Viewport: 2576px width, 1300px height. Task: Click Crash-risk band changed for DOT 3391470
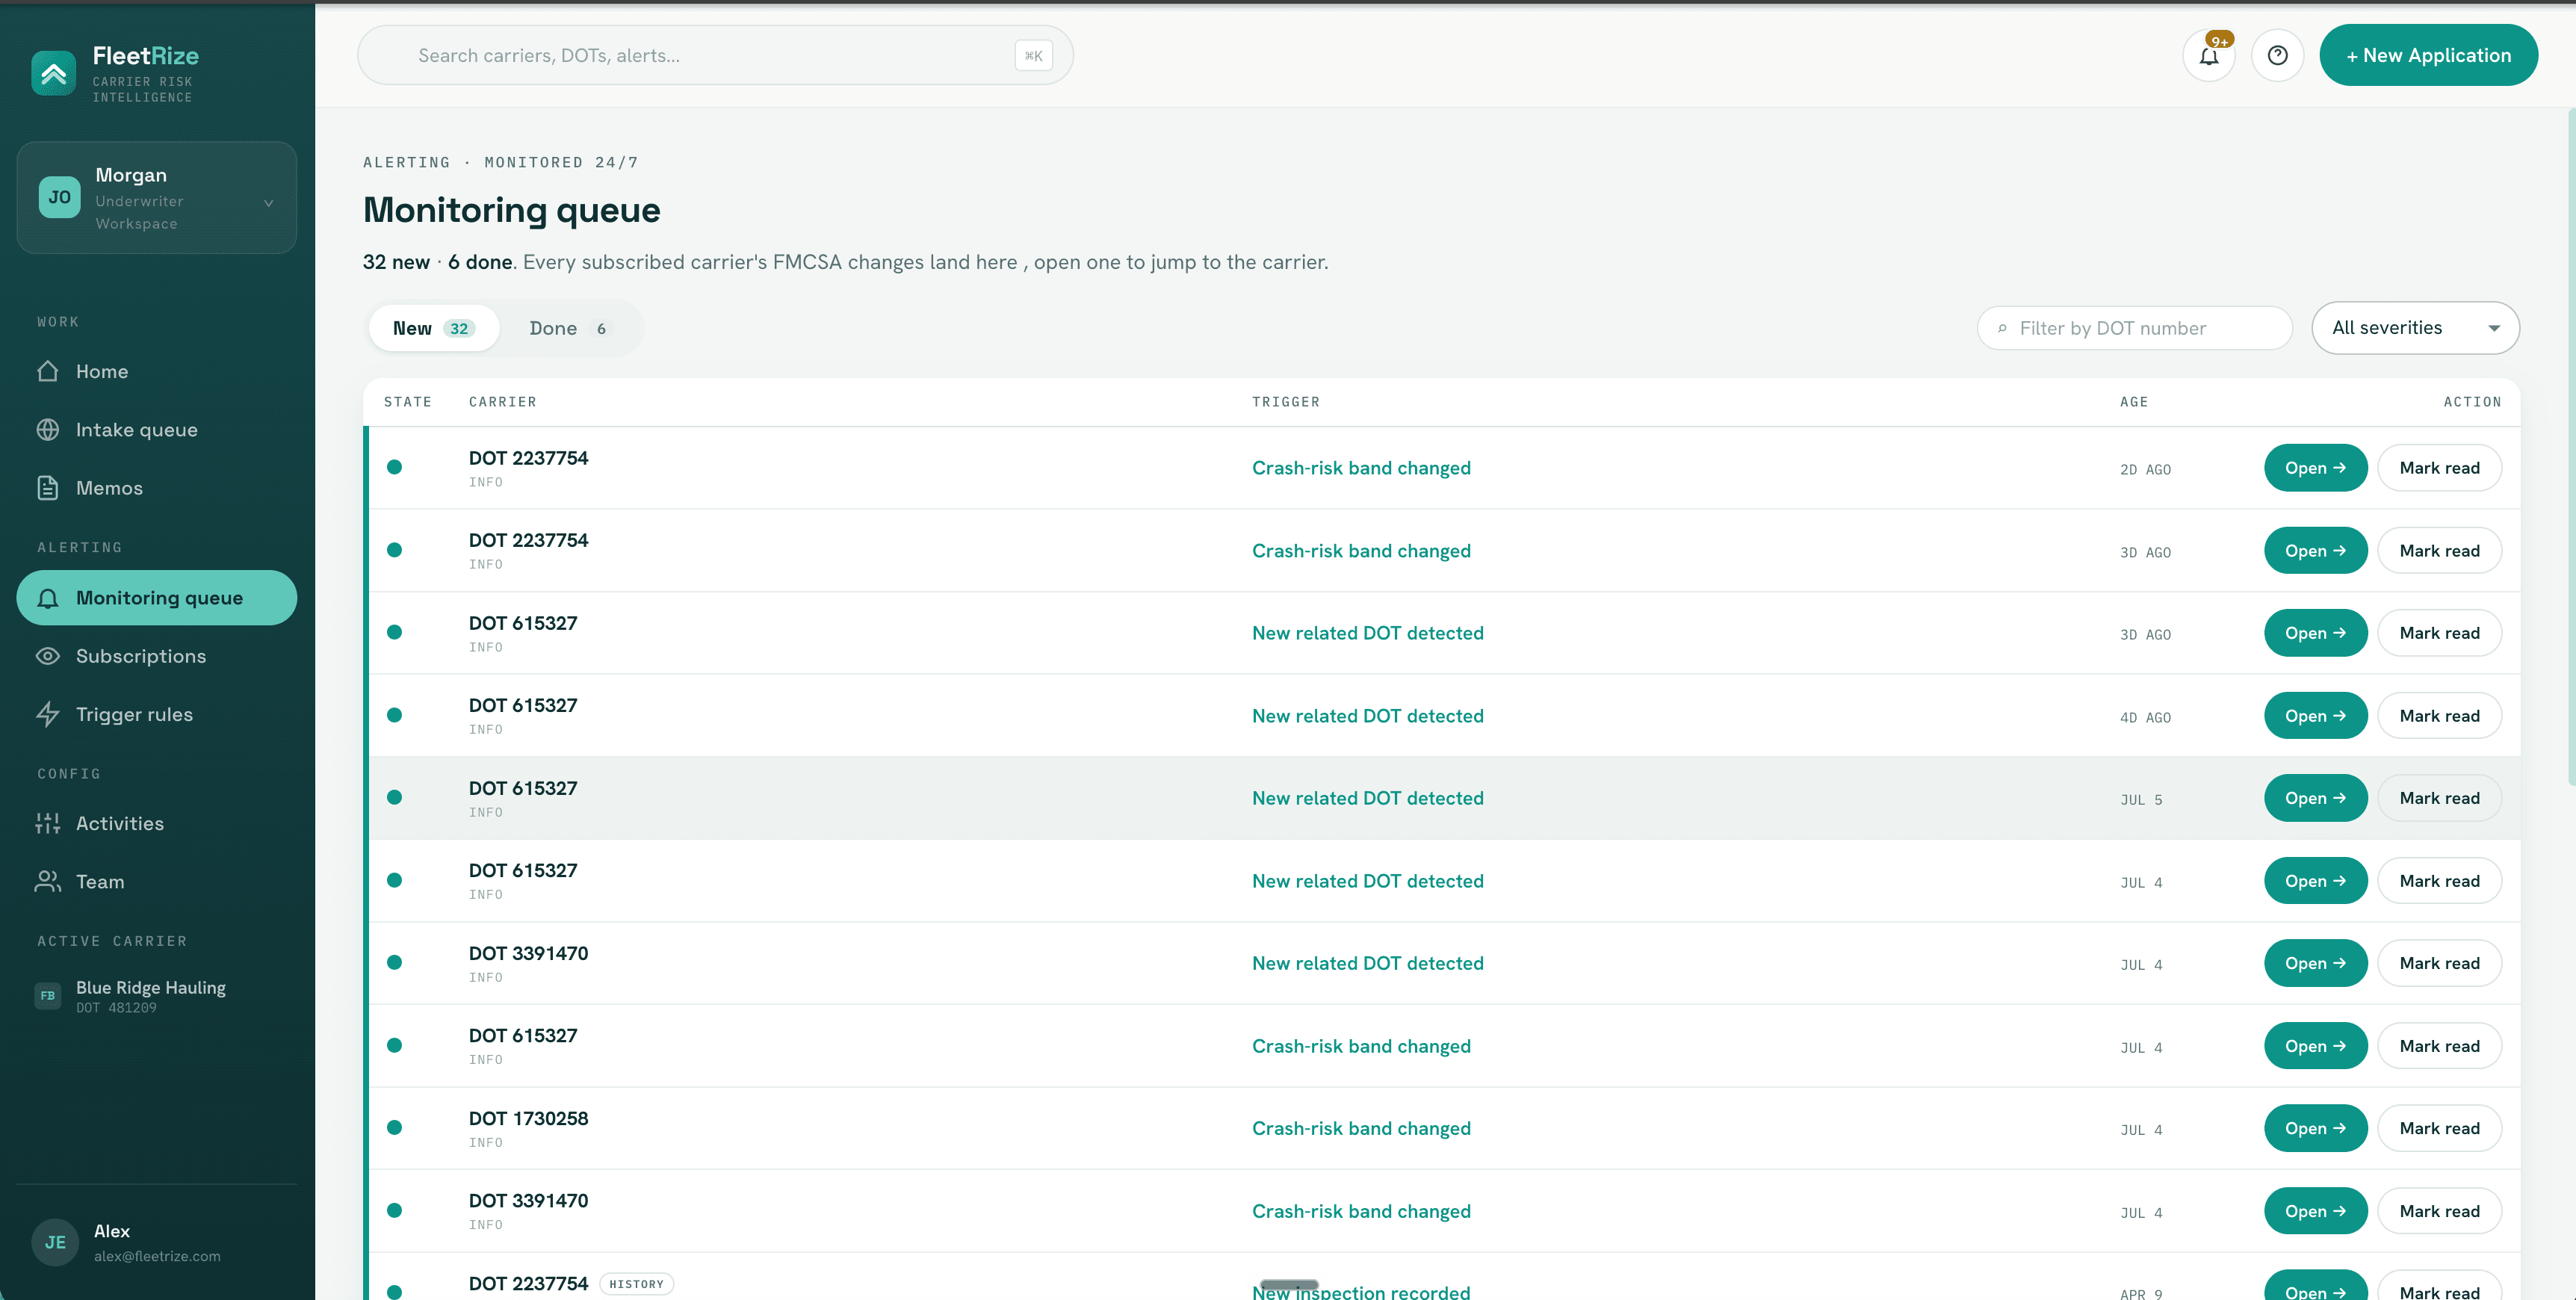(x=1361, y=1211)
